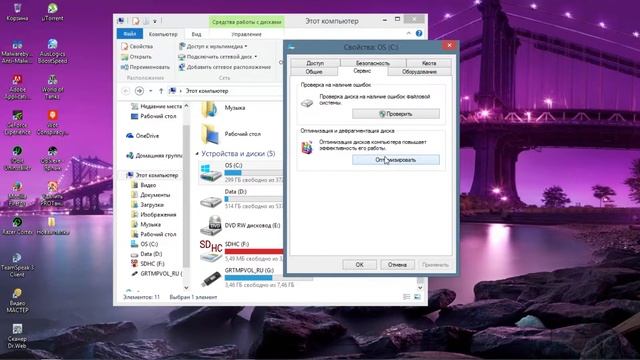This screenshot has height=360, width=640.
Task: Select Видео in the navigation pane
Action: click(x=143, y=185)
